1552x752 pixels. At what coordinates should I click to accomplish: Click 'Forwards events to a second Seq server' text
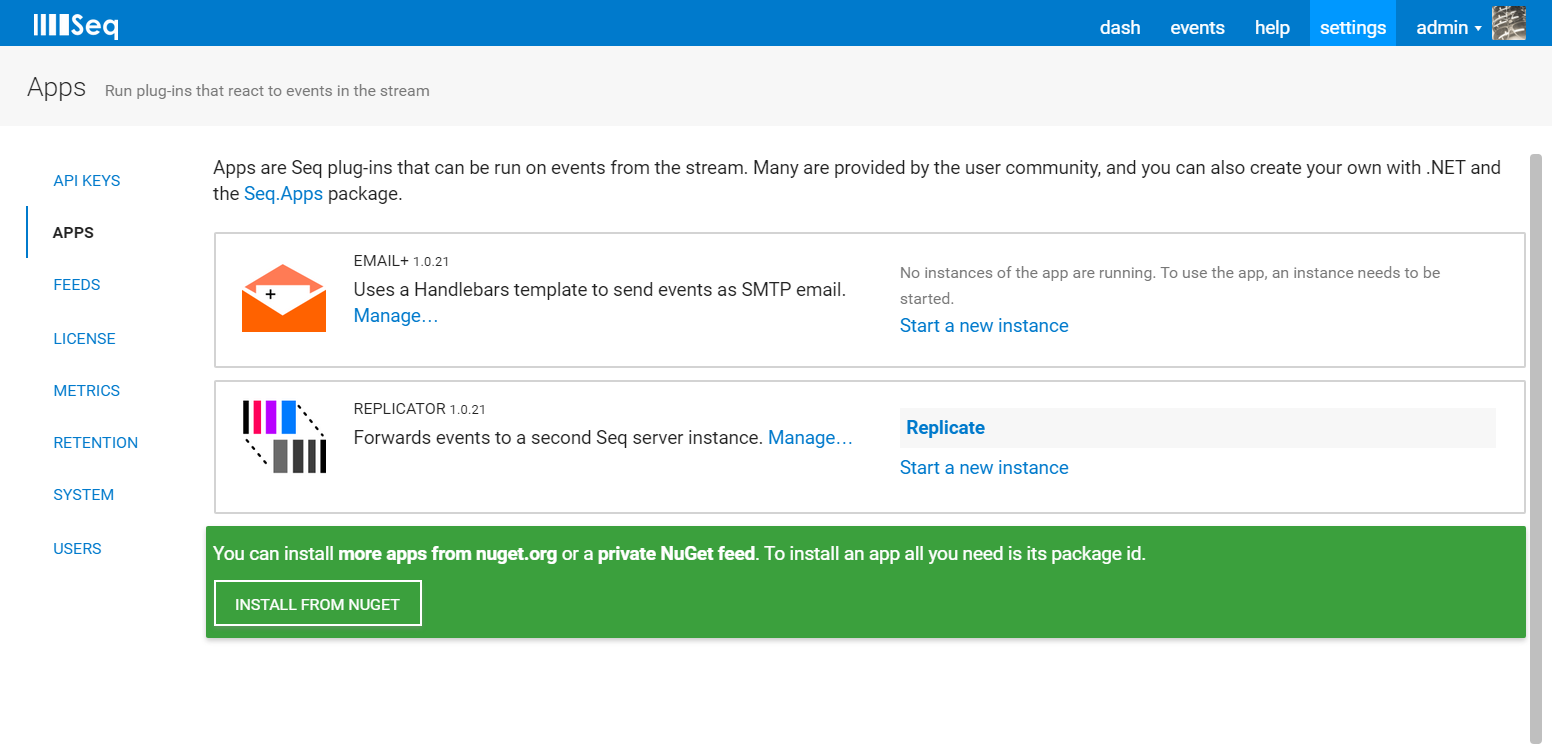coord(559,438)
